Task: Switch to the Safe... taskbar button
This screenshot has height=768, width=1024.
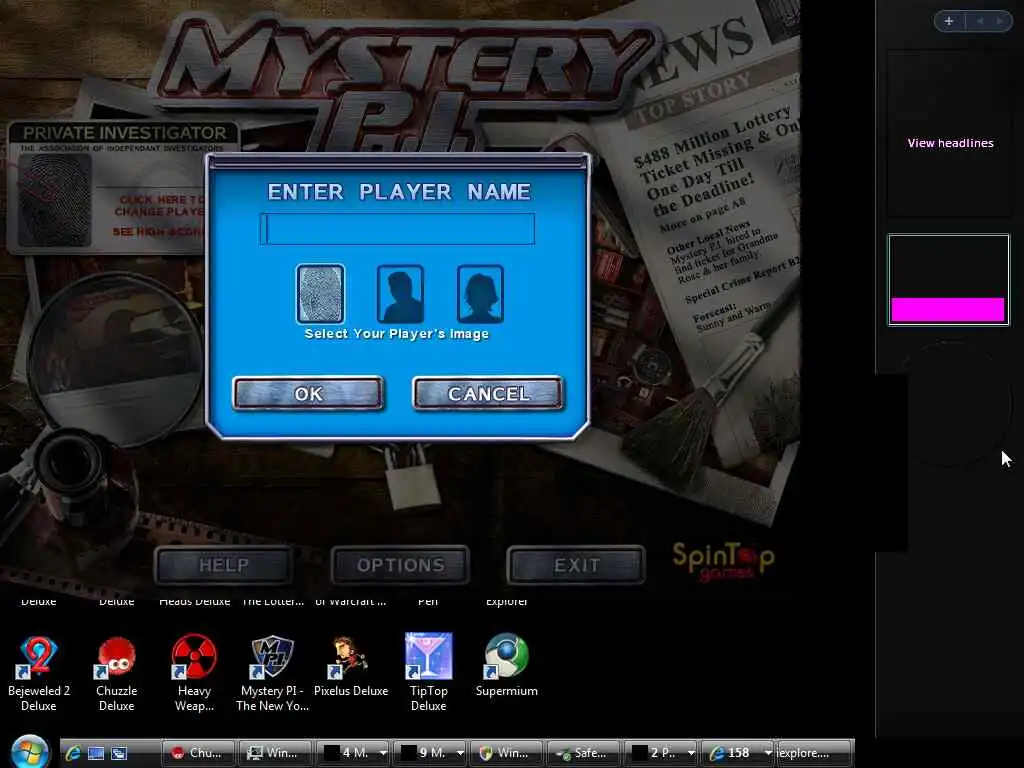Action: pyautogui.click(x=583, y=753)
